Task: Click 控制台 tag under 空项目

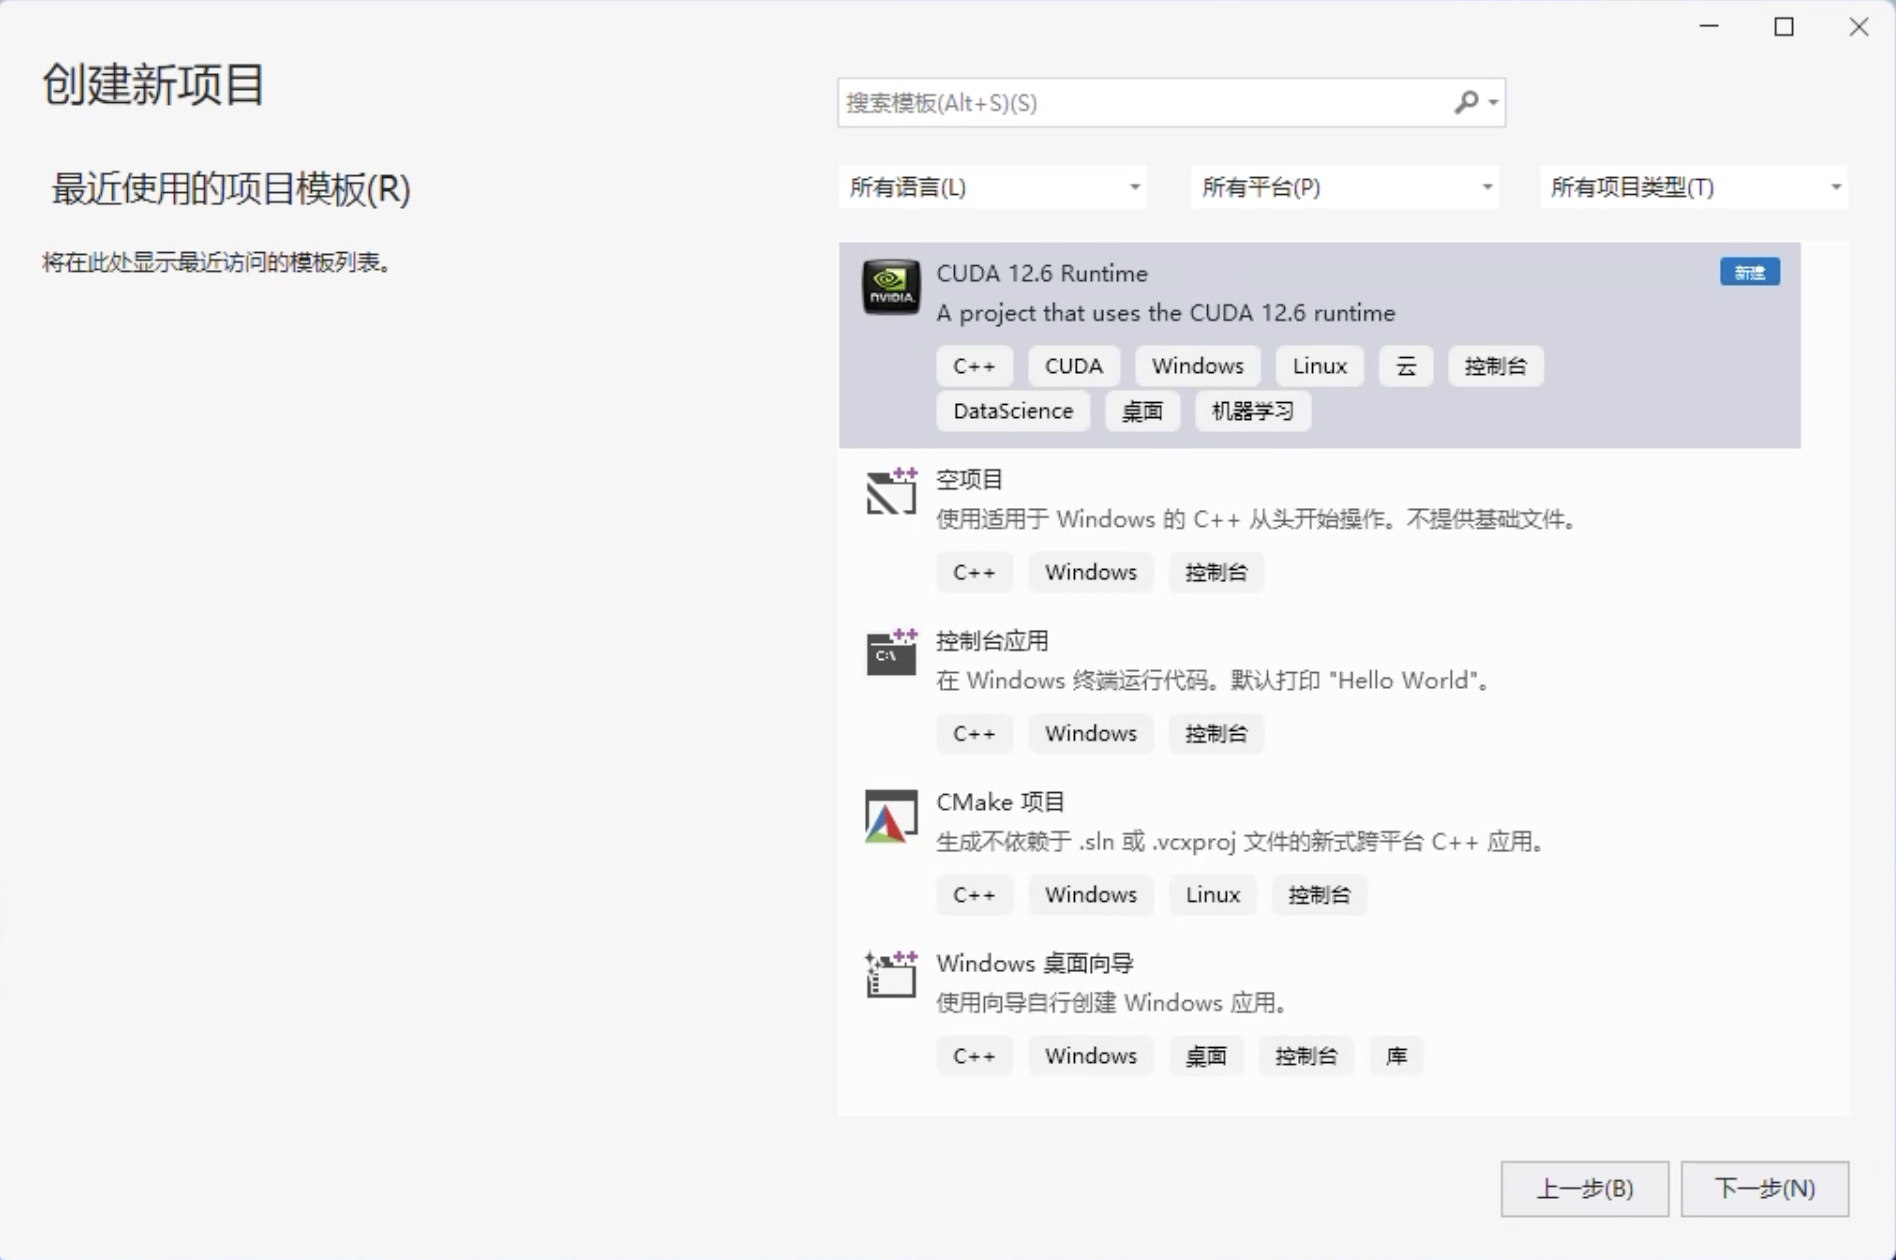Action: click(1216, 572)
